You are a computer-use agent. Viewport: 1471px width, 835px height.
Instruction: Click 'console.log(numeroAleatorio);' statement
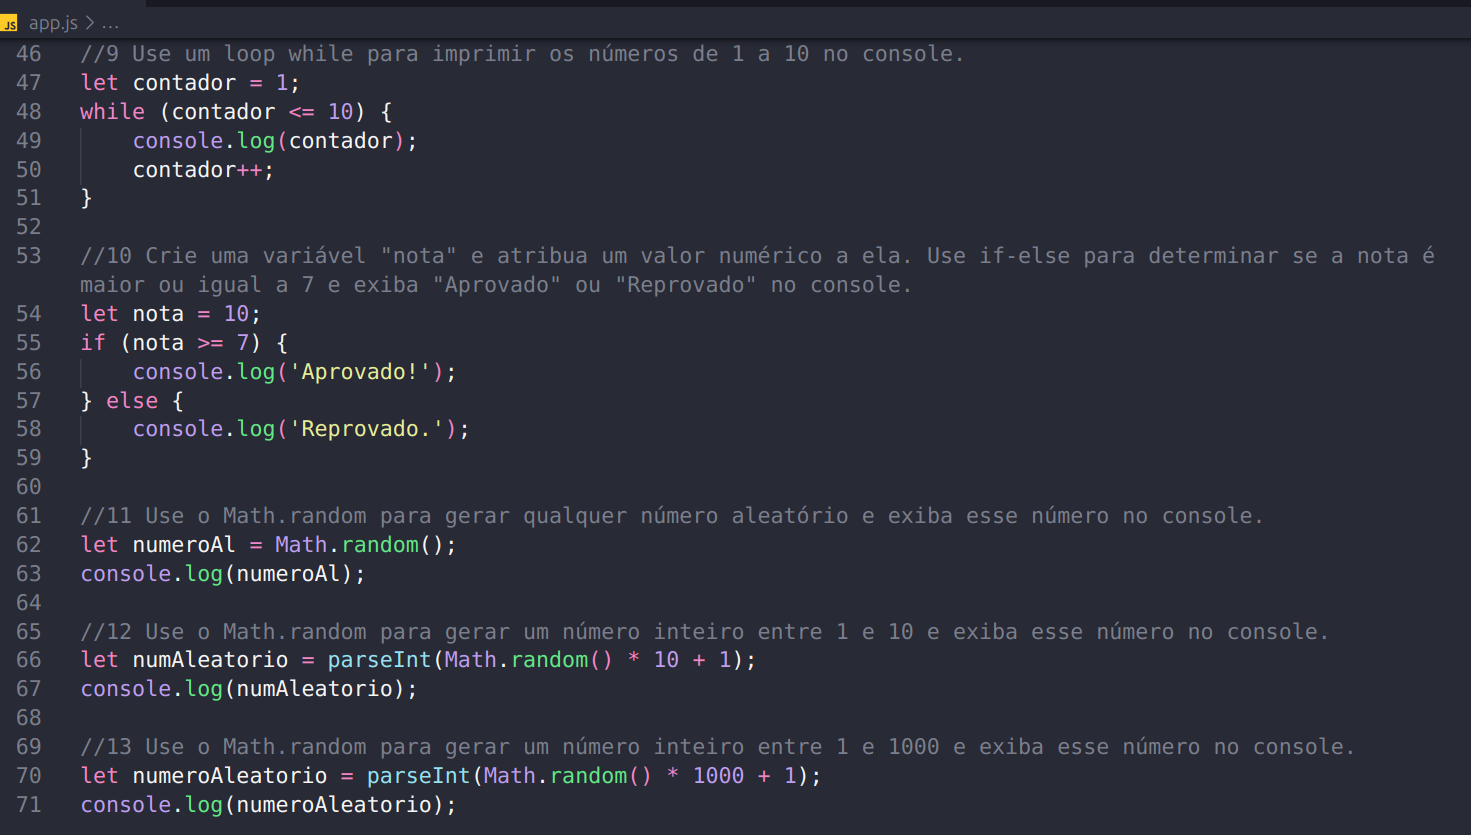coord(268,805)
